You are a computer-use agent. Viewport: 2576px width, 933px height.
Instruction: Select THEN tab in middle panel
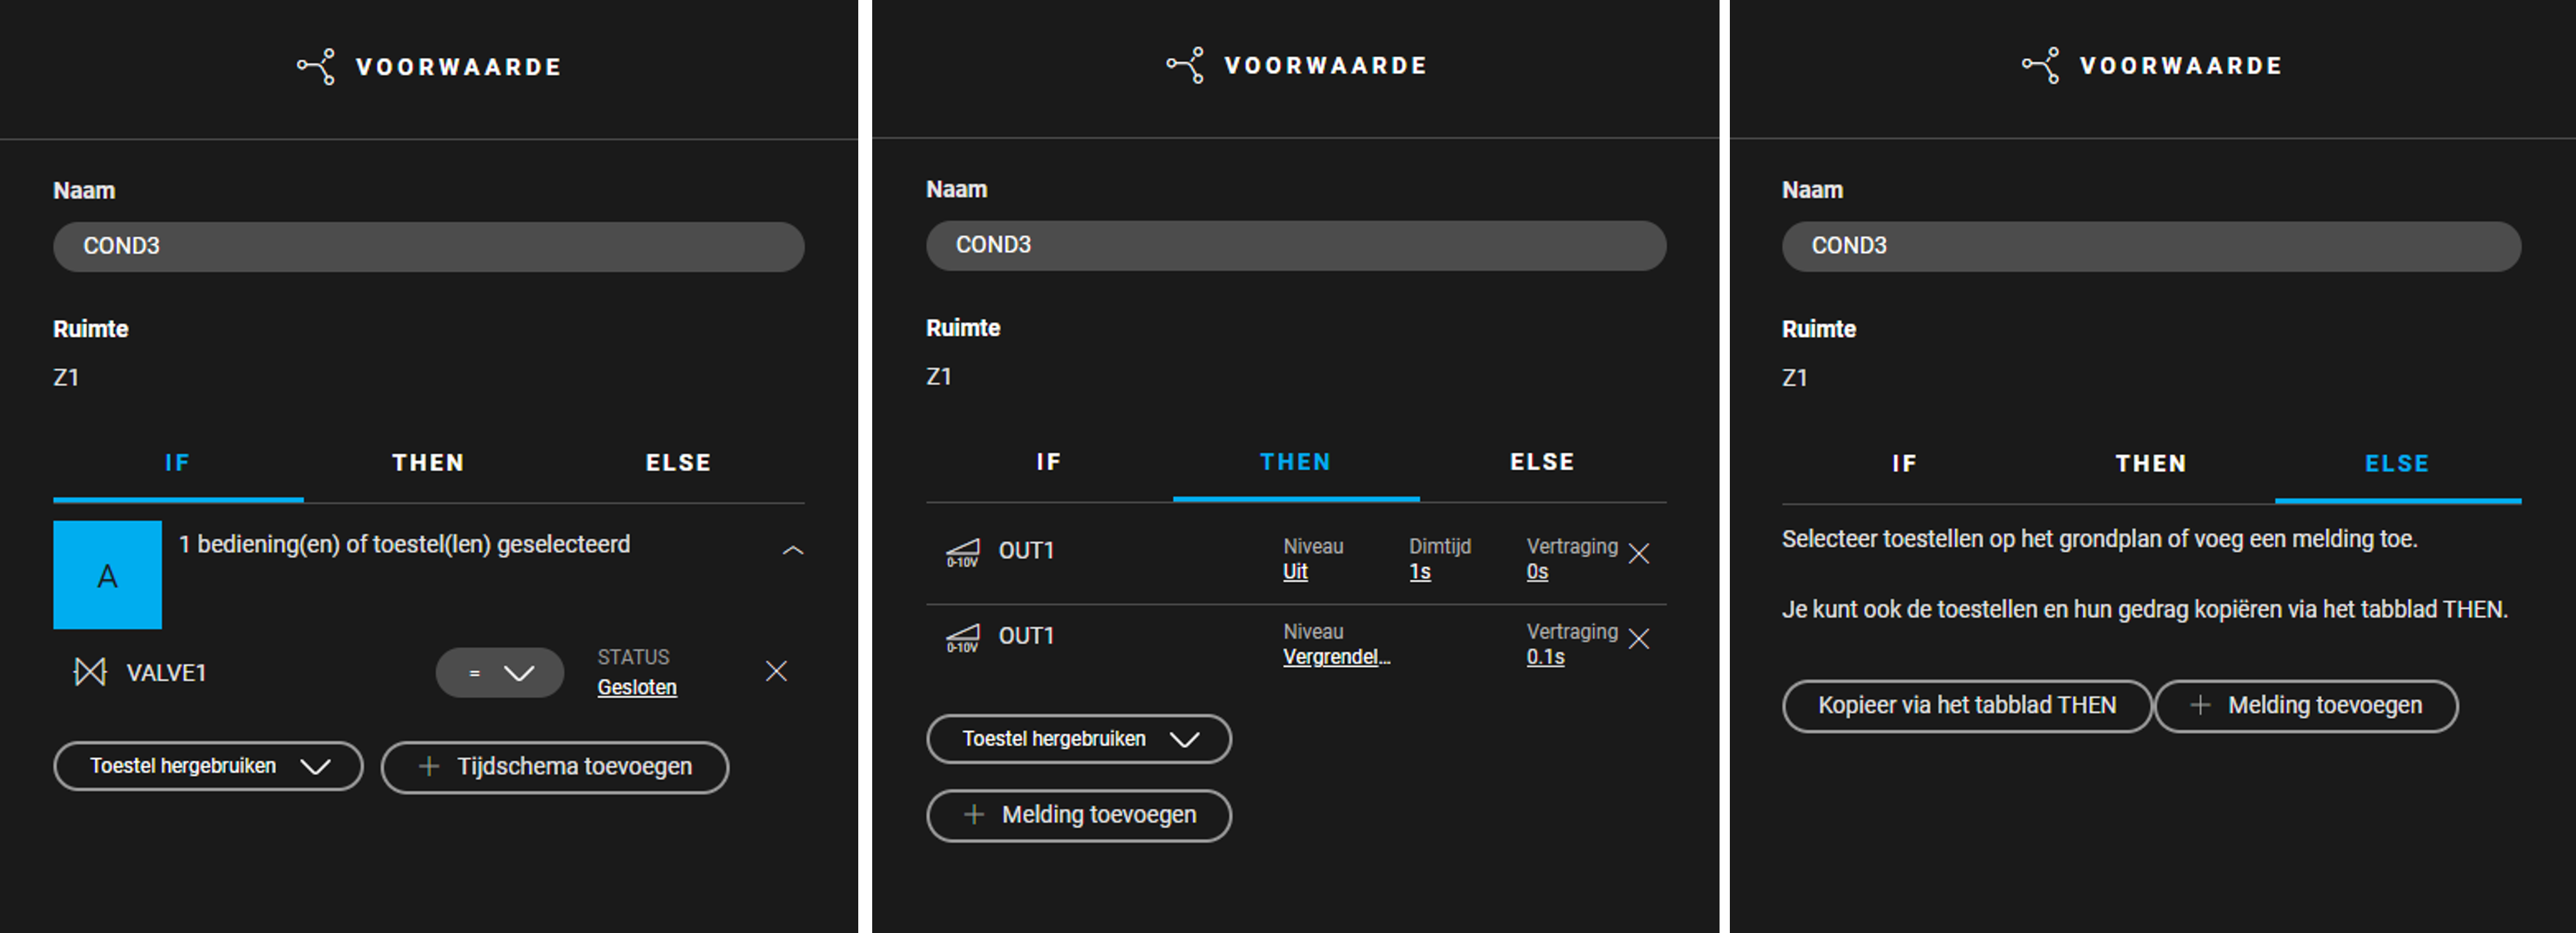click(x=1296, y=462)
